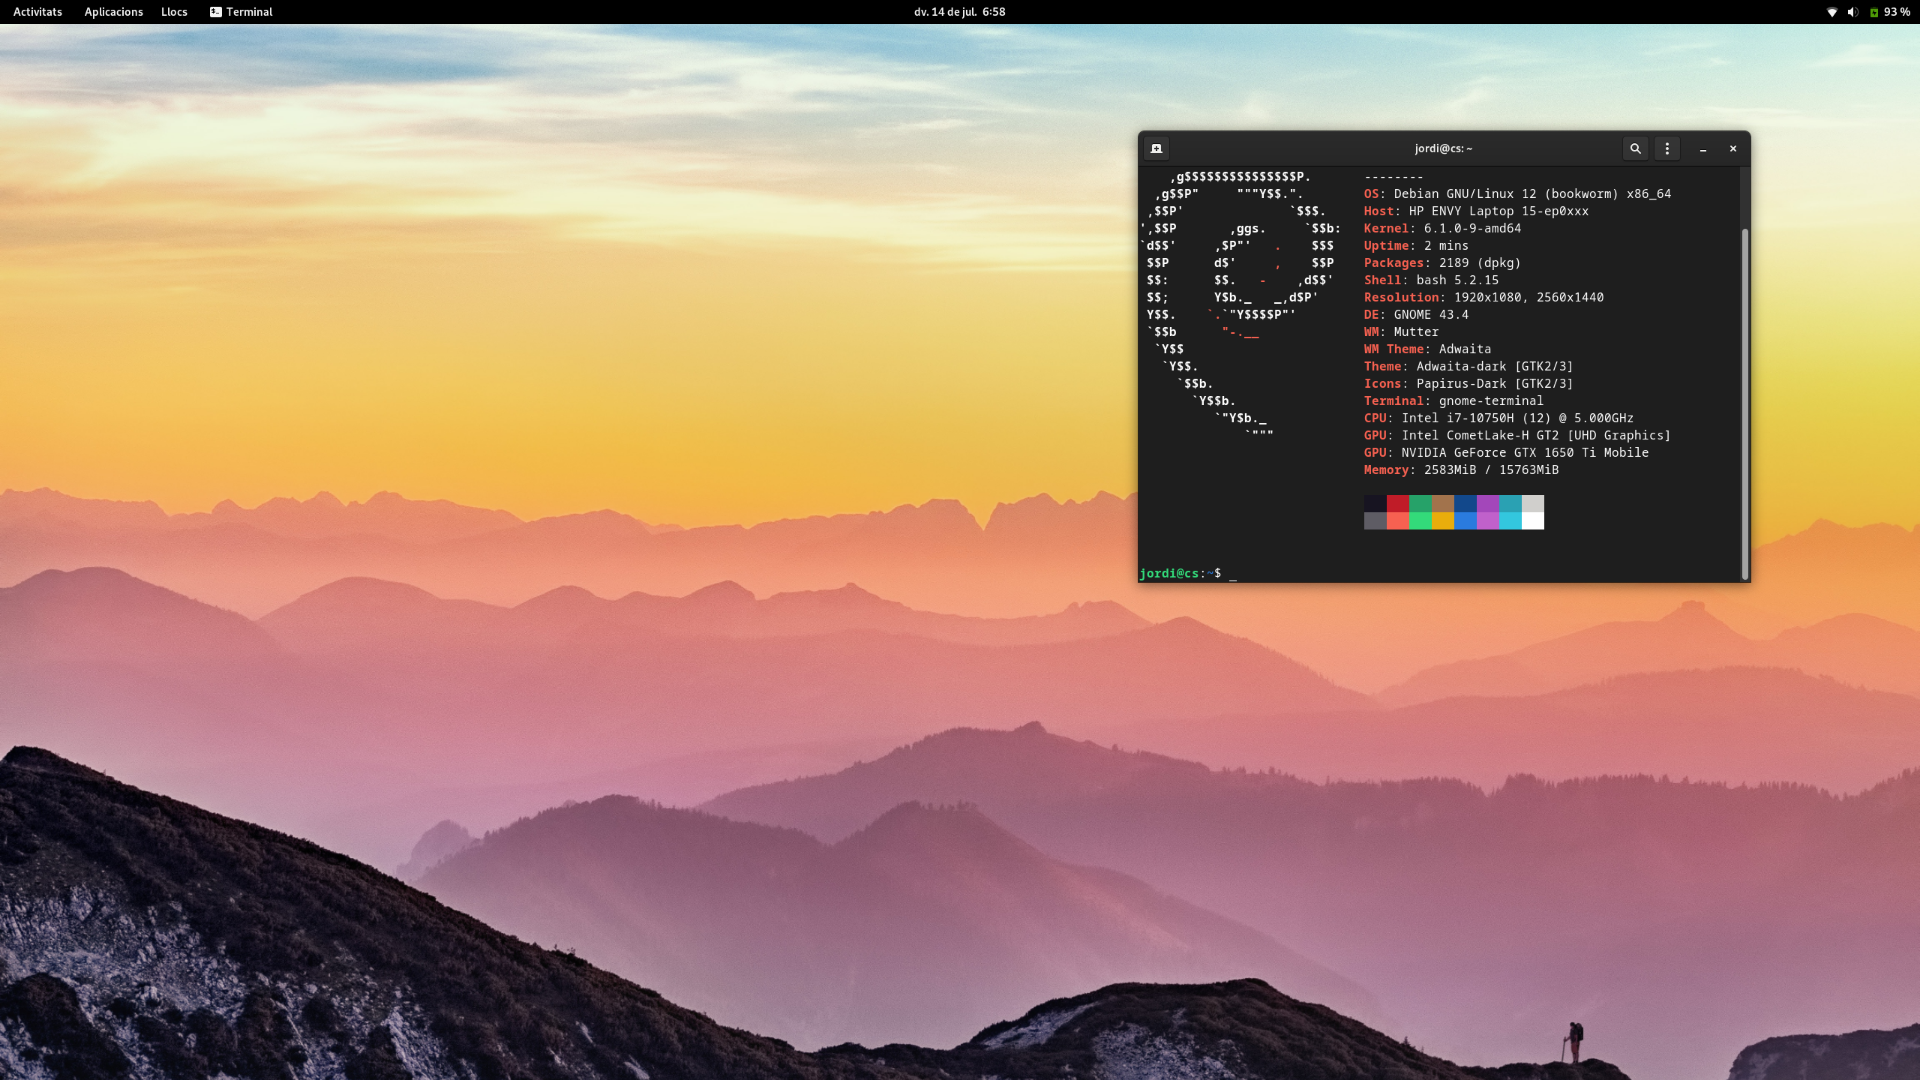Image resolution: width=1920 pixels, height=1080 pixels.
Task: Click the white color block in the lower palette row
Action: tap(1533, 521)
